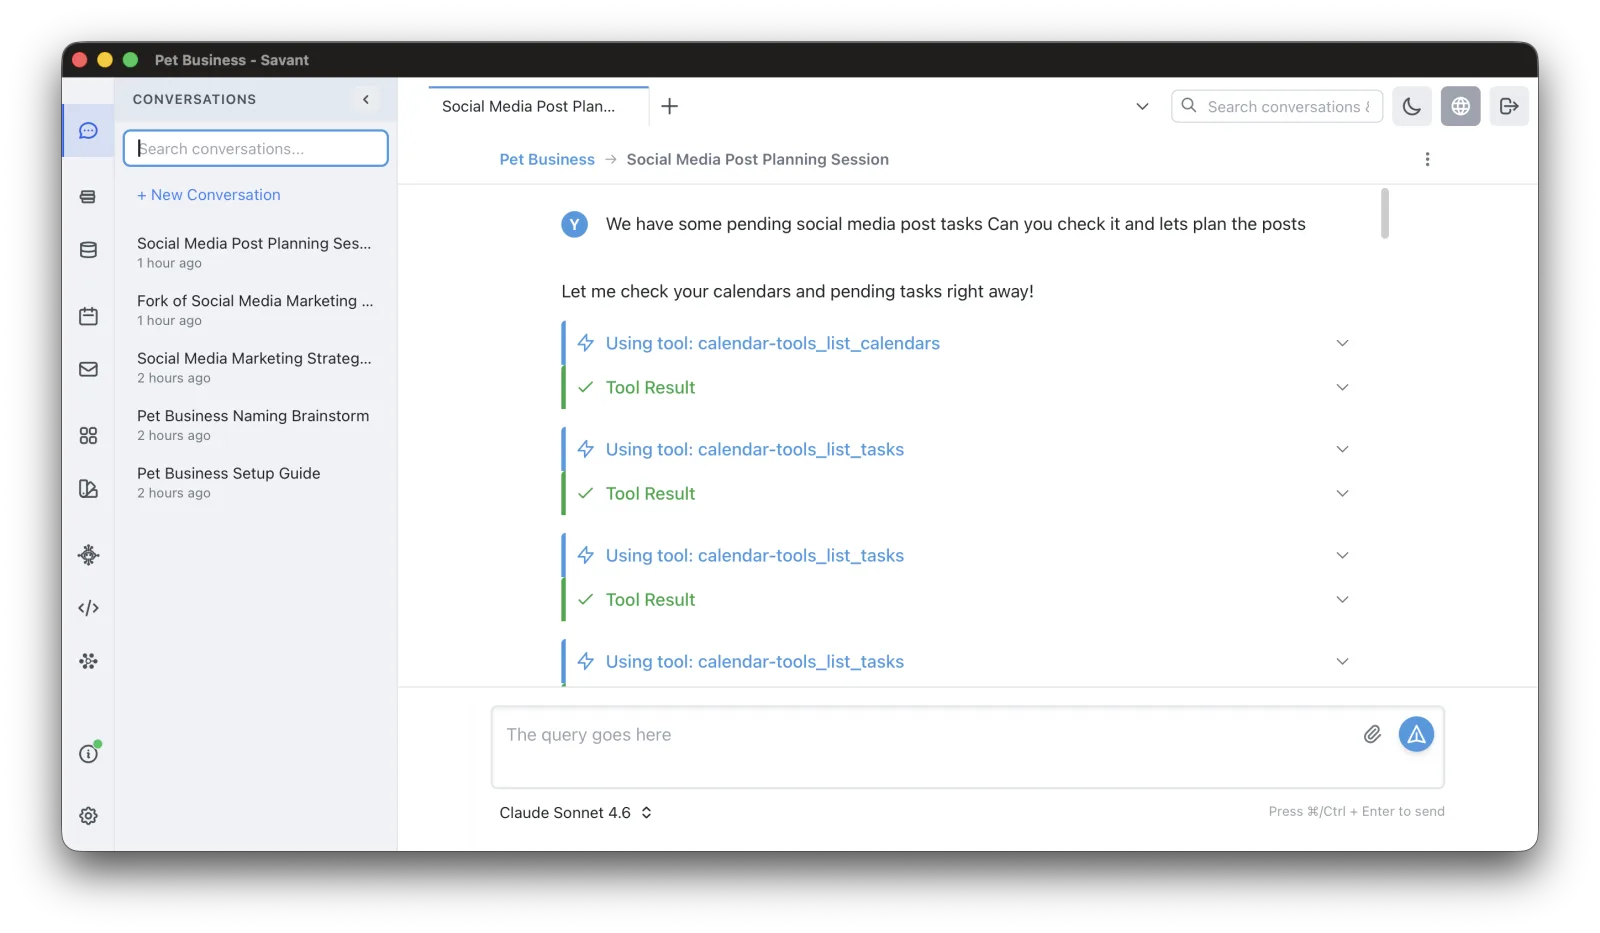This screenshot has width=1600, height=933.
Task: Open Pet Business Naming Brainstorm conversation
Action: (255, 425)
